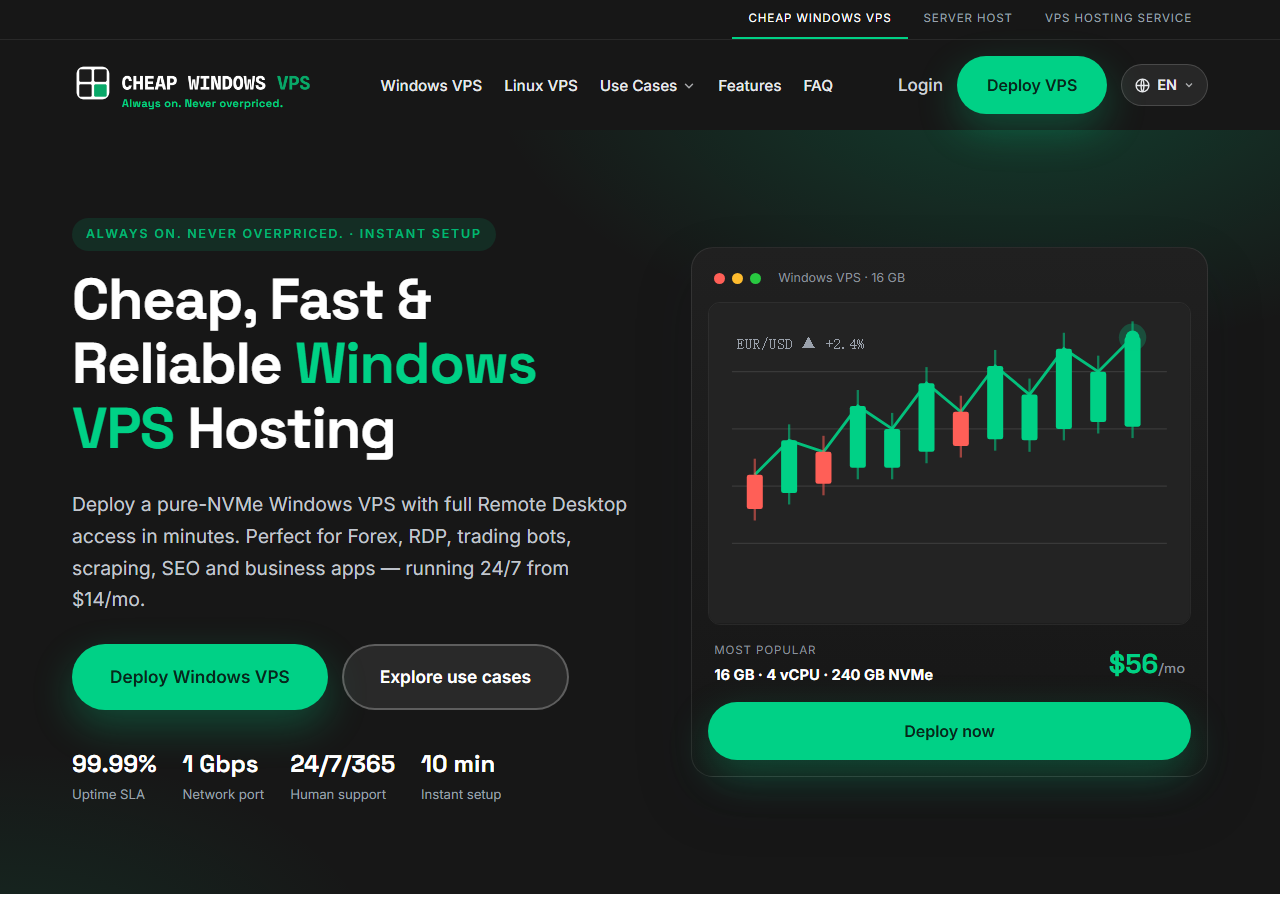Click the tagline 'Always on. Never overpriced.' under logo

(x=202, y=103)
